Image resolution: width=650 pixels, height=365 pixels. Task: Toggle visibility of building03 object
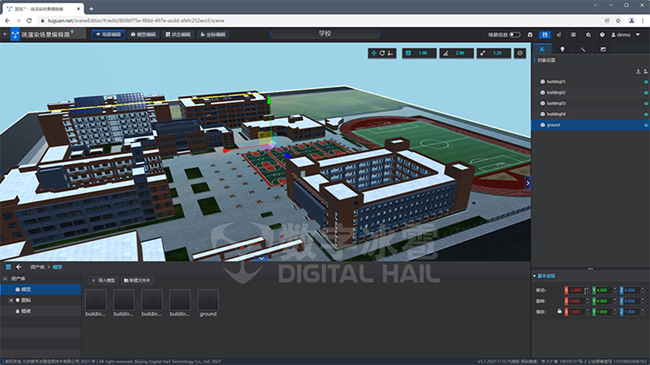click(x=646, y=103)
